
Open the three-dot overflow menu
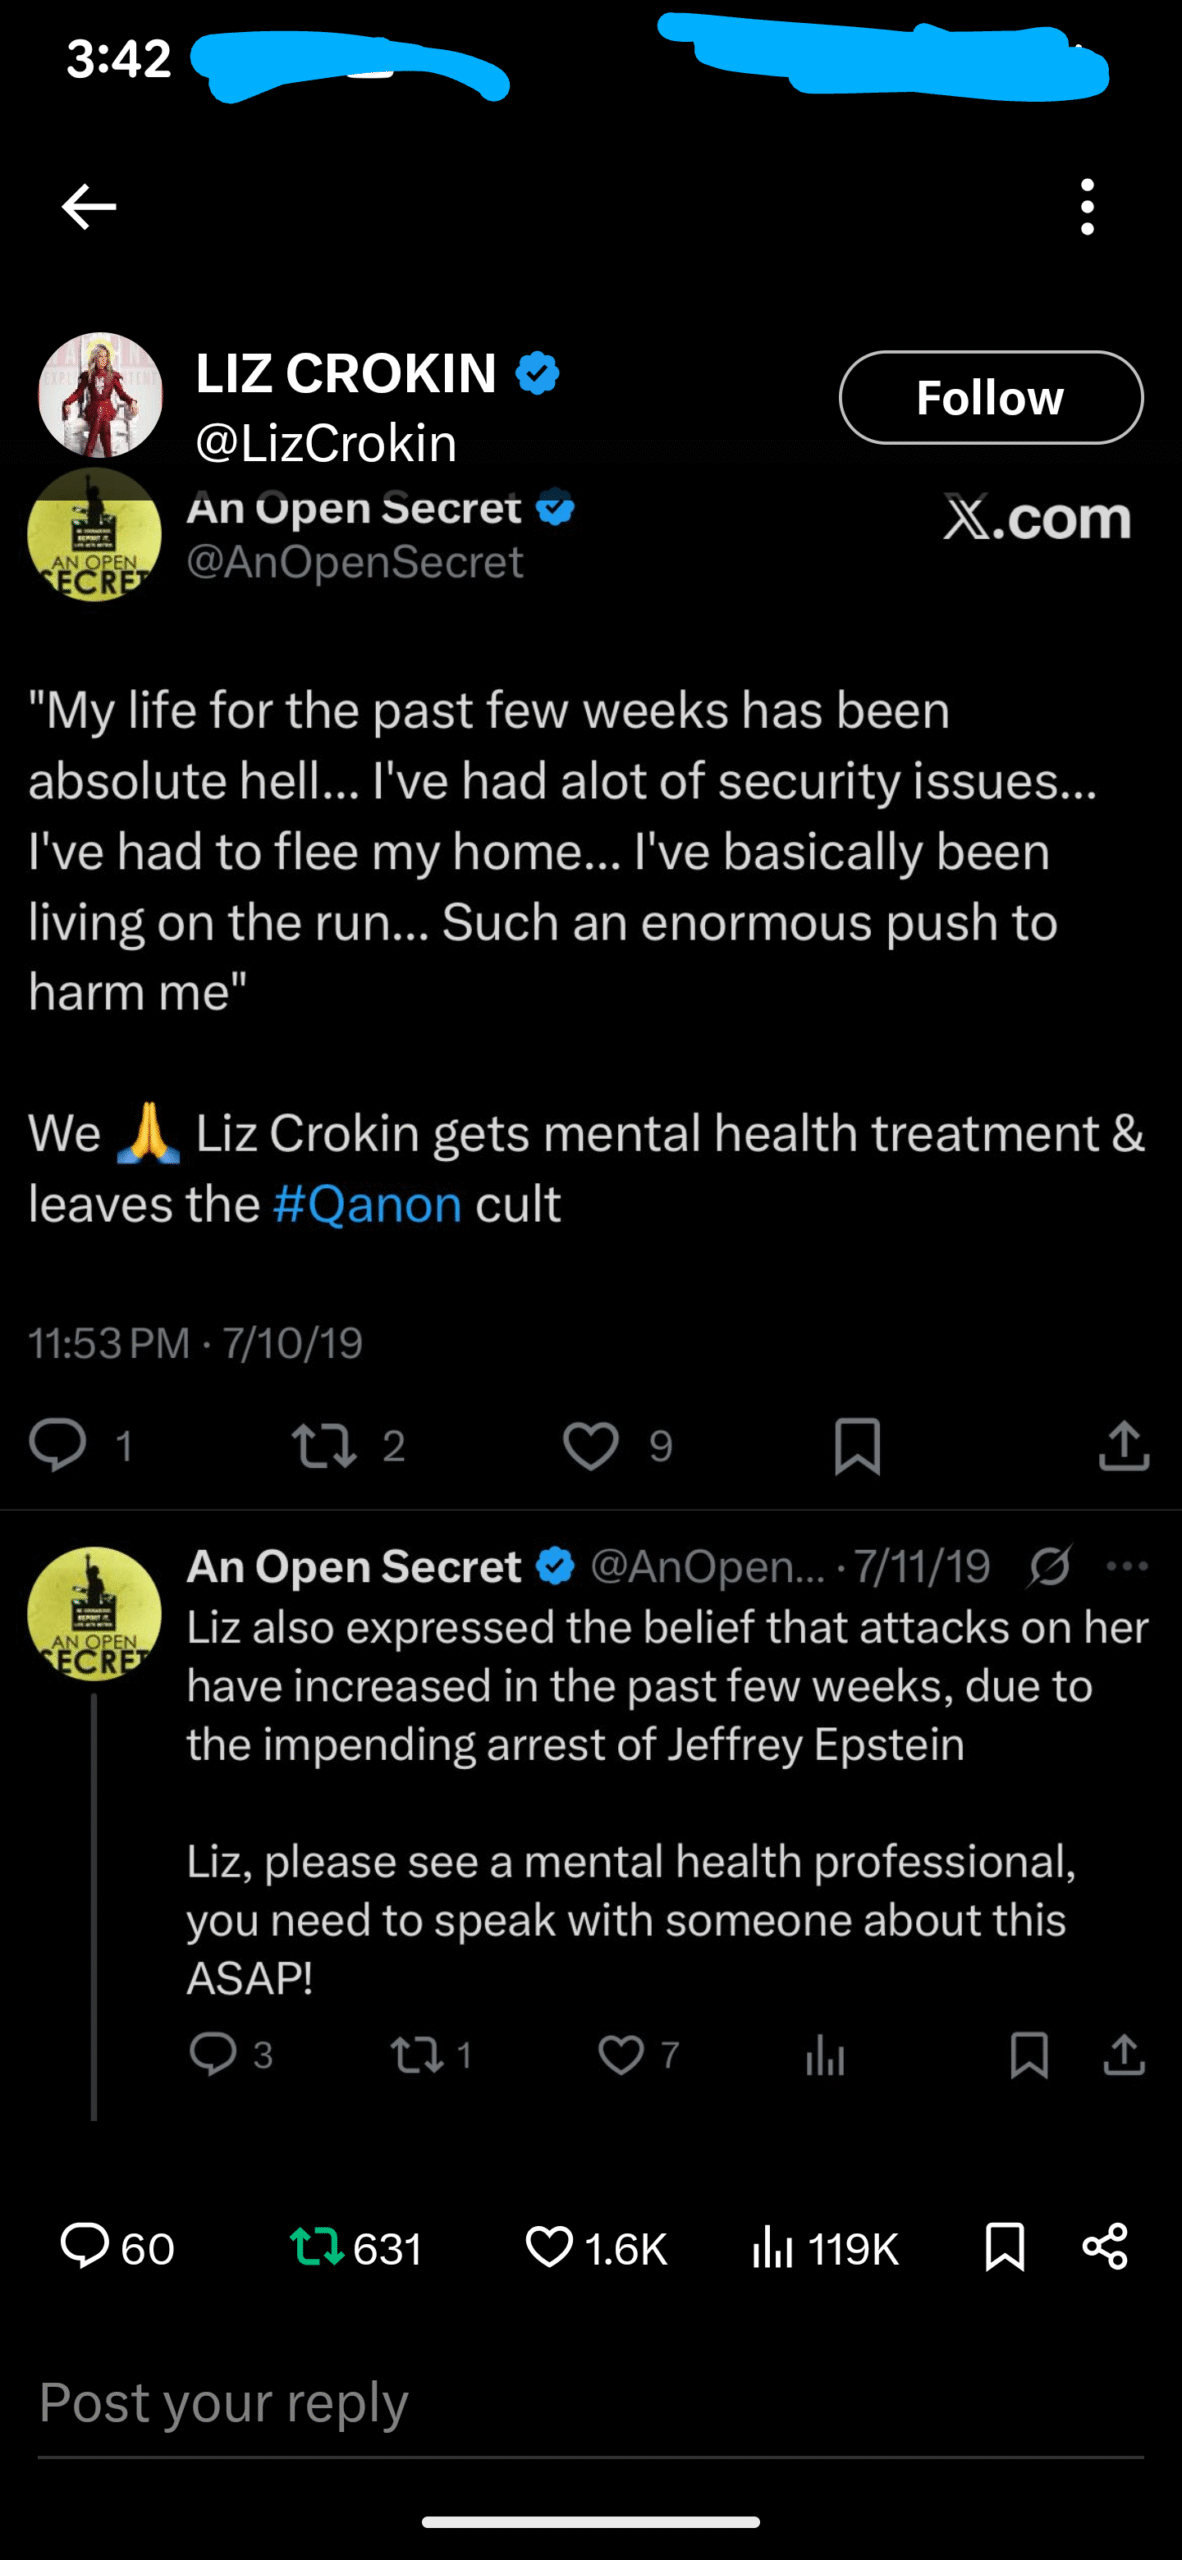point(1087,207)
